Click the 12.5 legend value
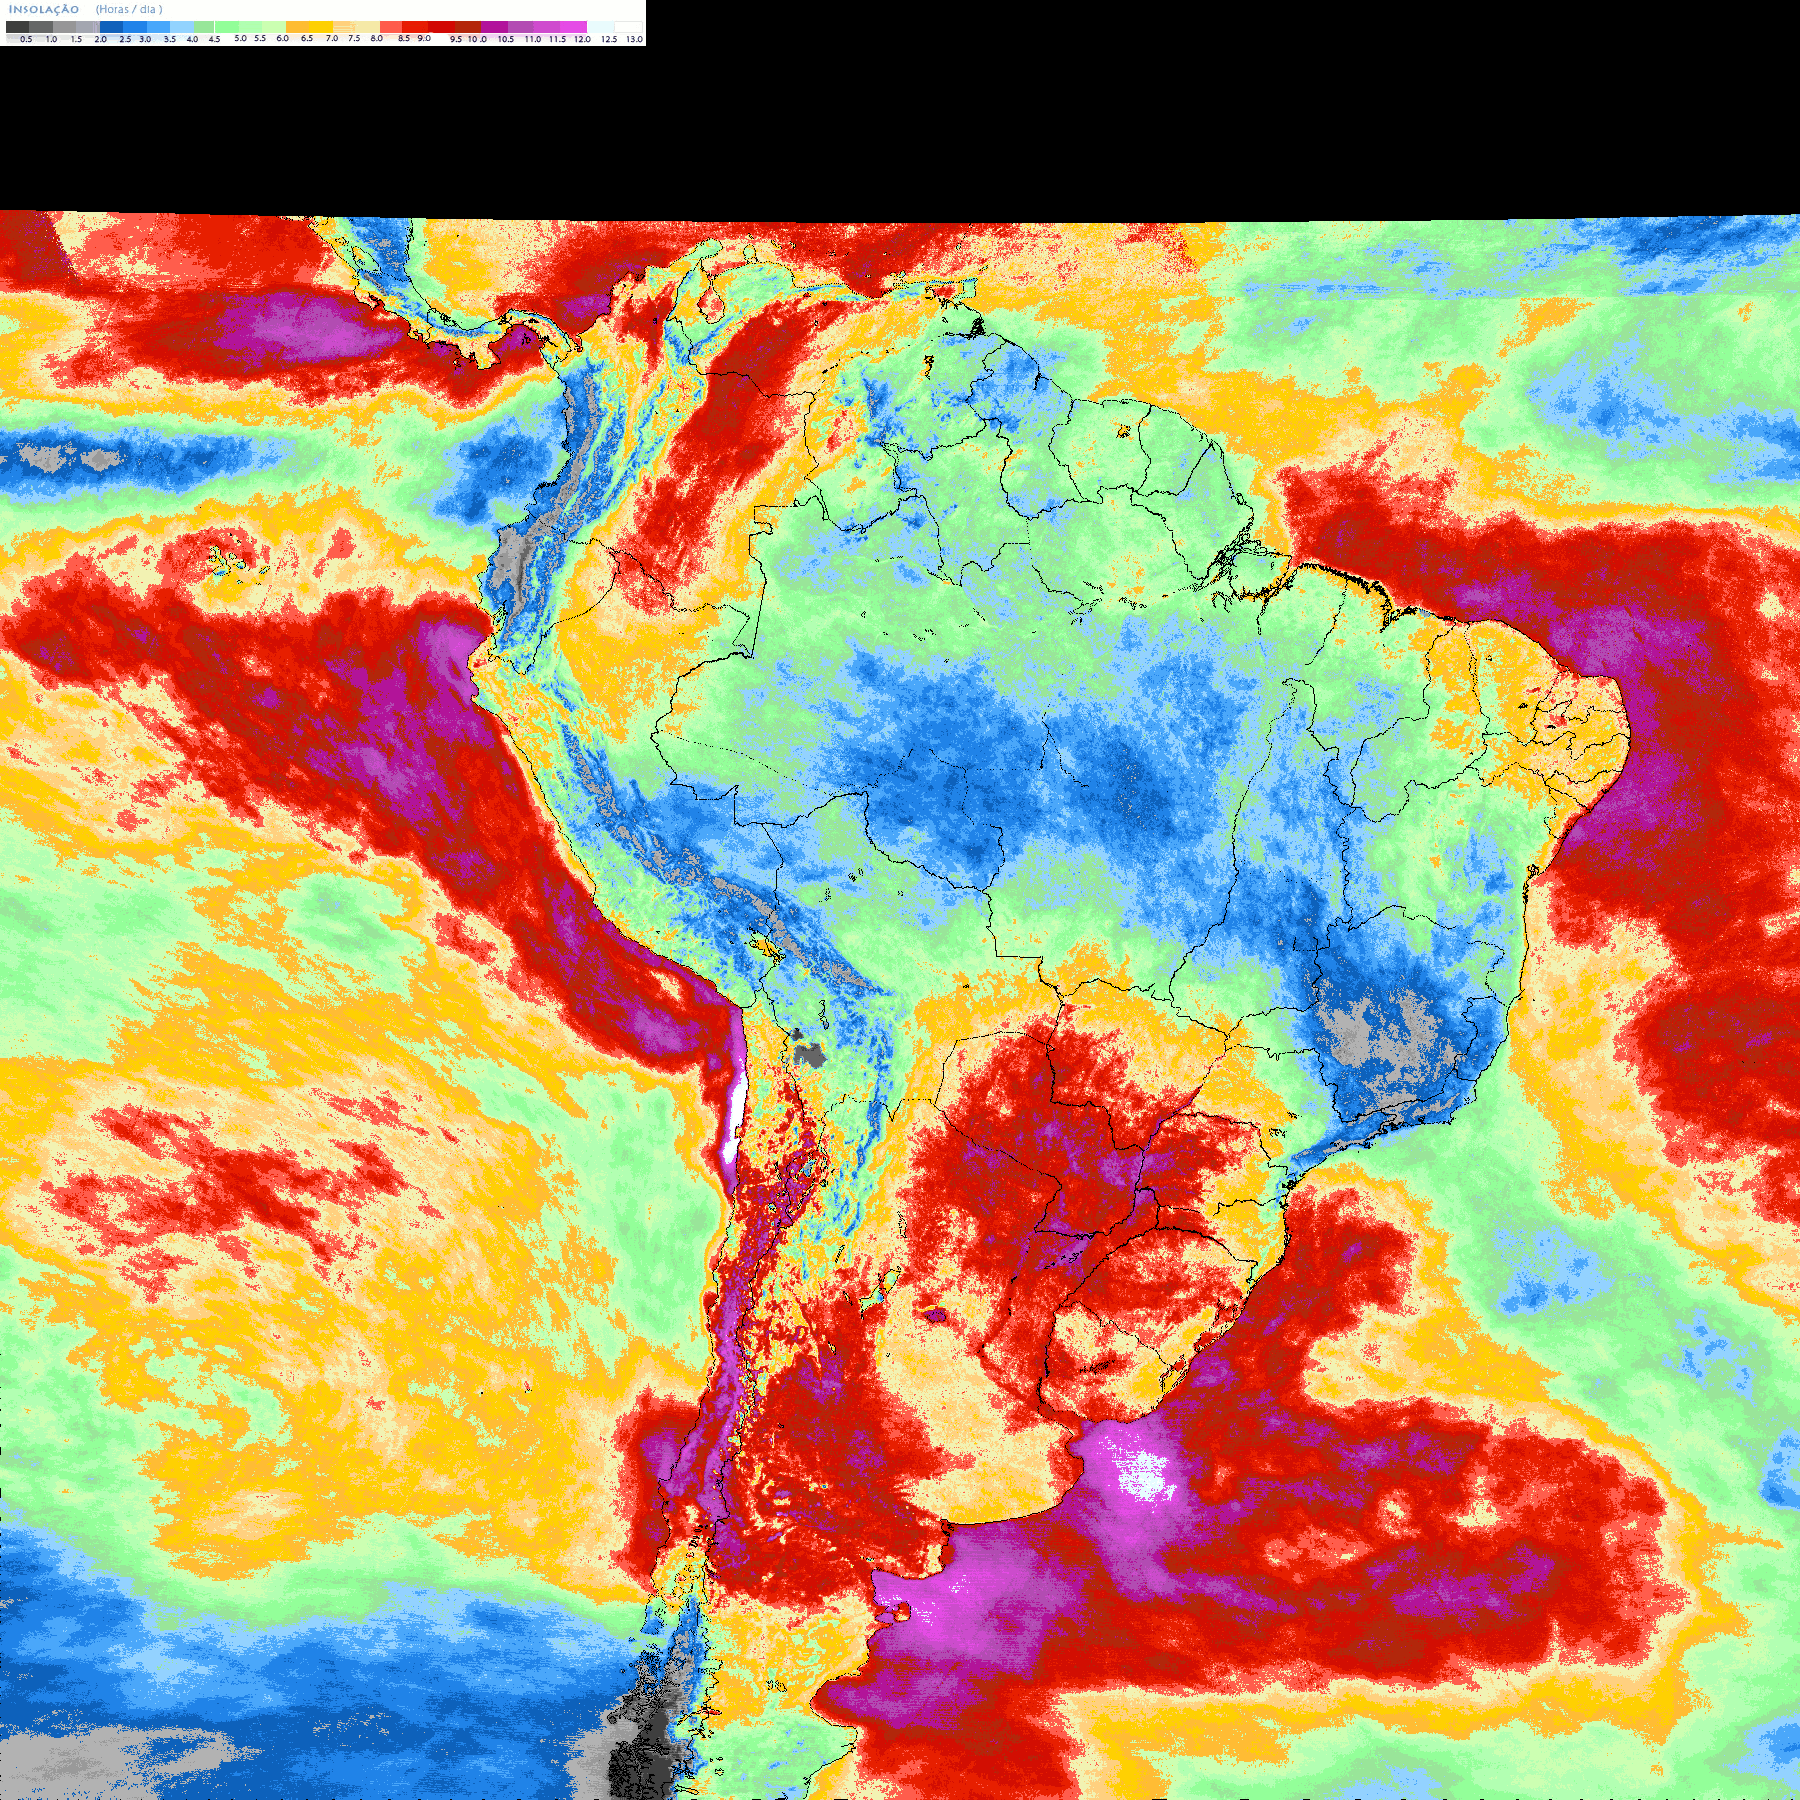Image resolution: width=1800 pixels, height=1800 pixels. (x=609, y=39)
